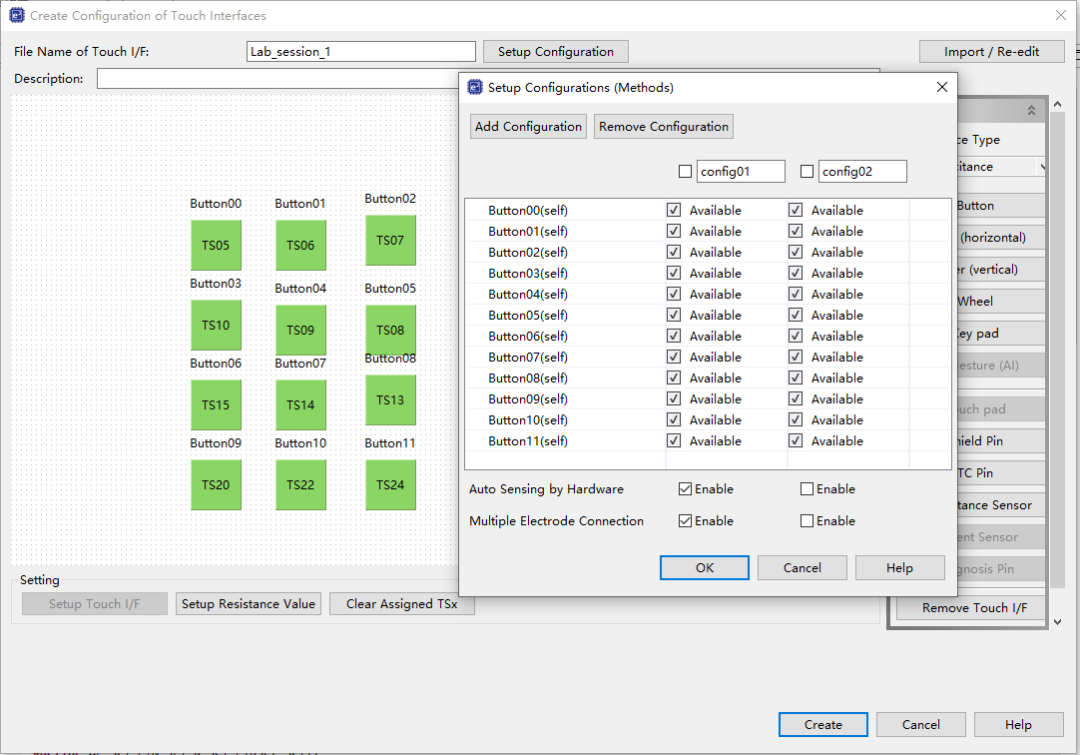Cancel the Setup Configurations dialog
This screenshot has height=755, width=1080.
(802, 568)
